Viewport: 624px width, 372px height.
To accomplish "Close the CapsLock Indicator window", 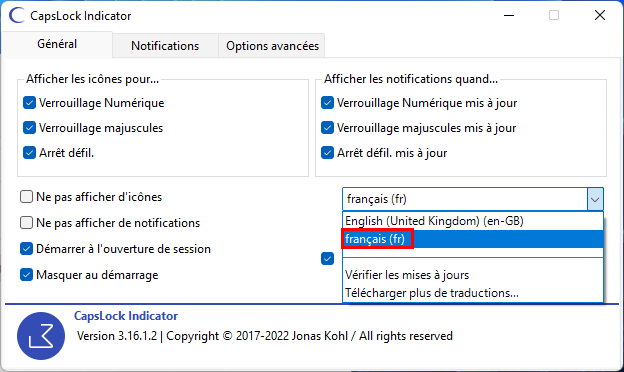I will pos(600,16).
